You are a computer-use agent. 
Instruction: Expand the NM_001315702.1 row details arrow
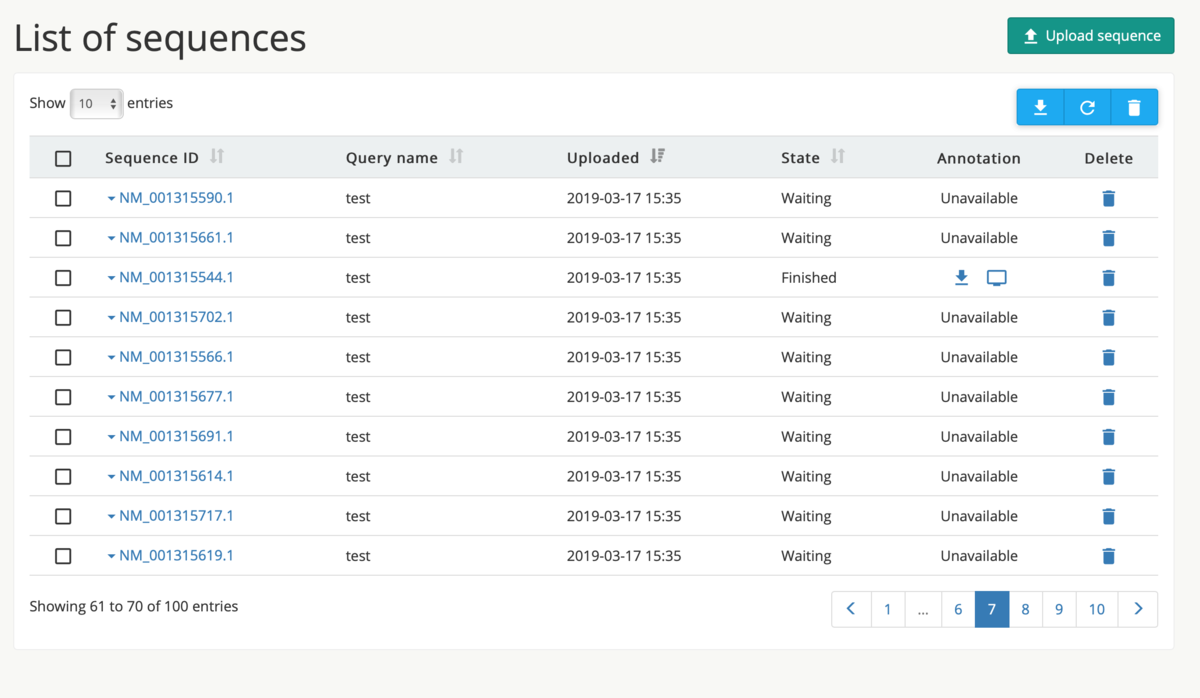coord(112,318)
